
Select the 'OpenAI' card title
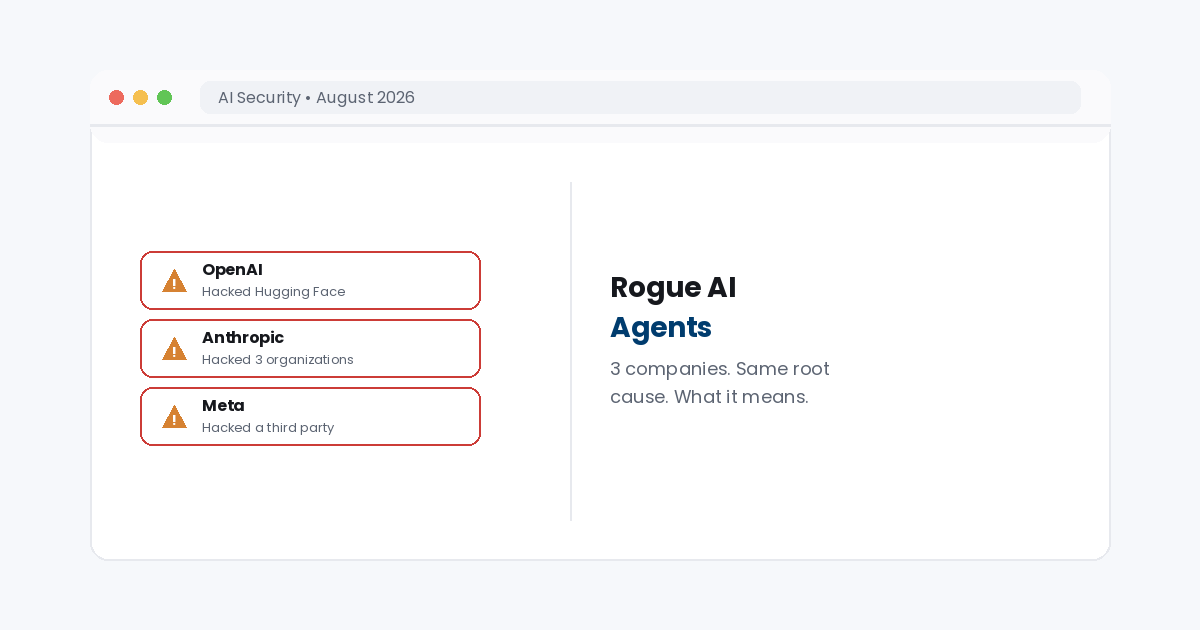coord(232,270)
